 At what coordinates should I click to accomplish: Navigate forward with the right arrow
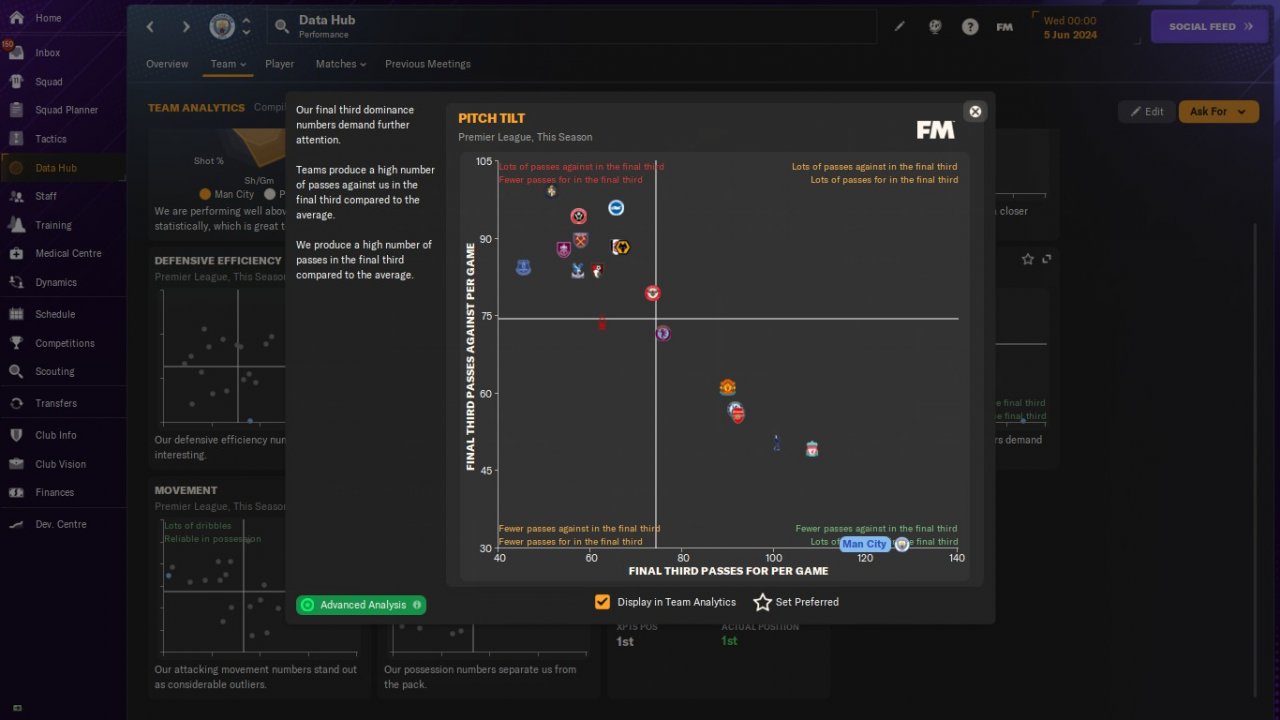(186, 27)
